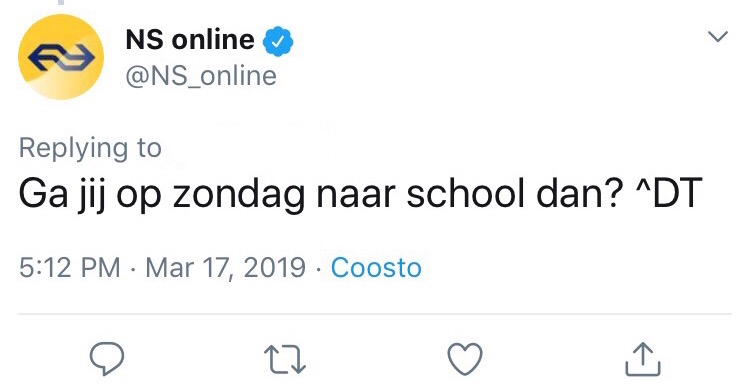Click the word school in the tweet
This screenshot has height=386, width=750.
[466, 192]
